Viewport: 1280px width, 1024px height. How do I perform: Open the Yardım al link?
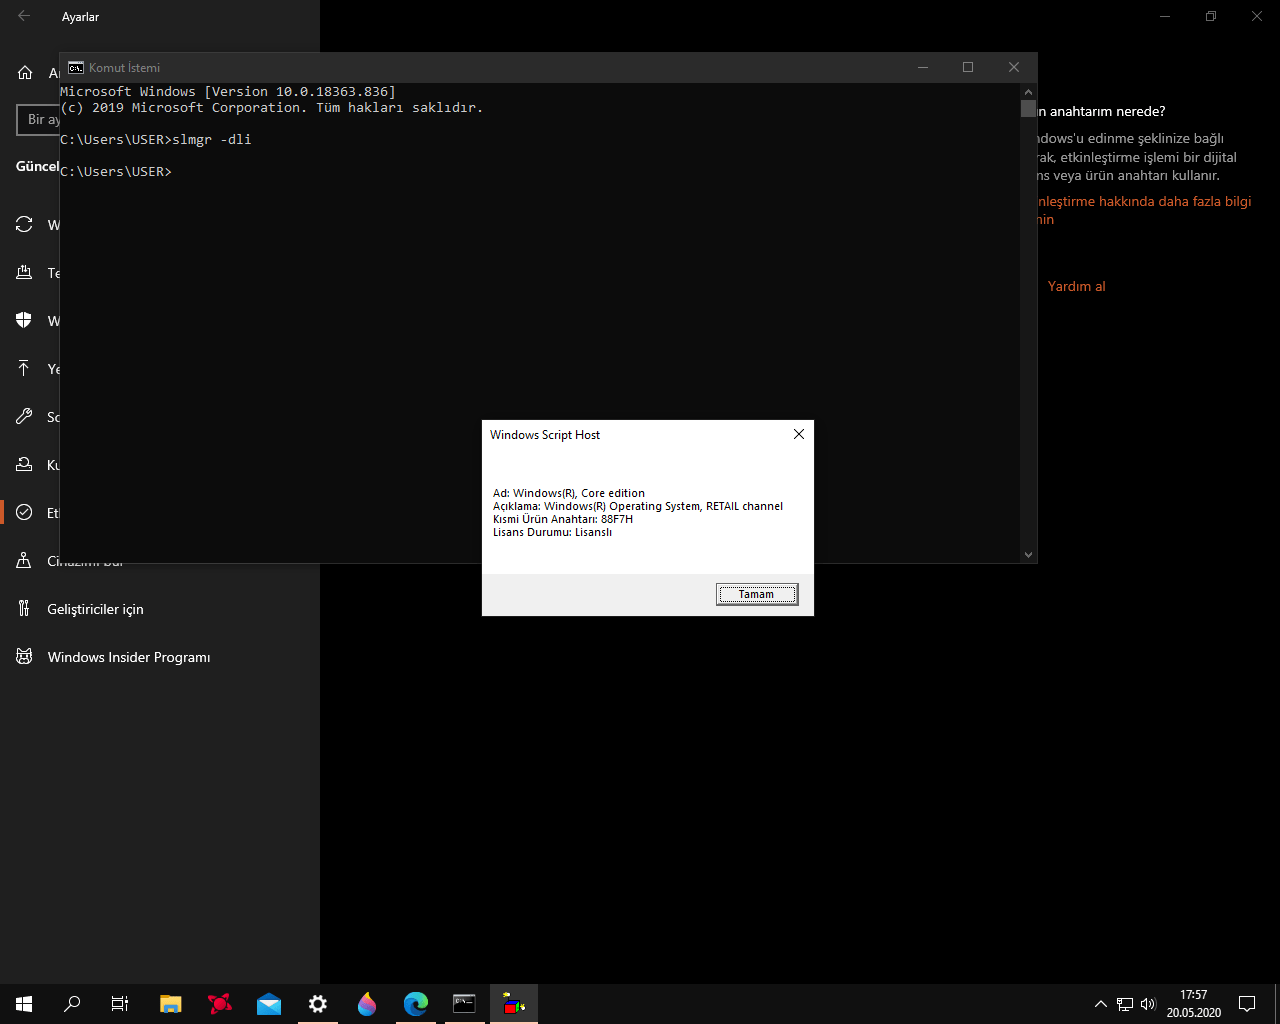click(1077, 287)
